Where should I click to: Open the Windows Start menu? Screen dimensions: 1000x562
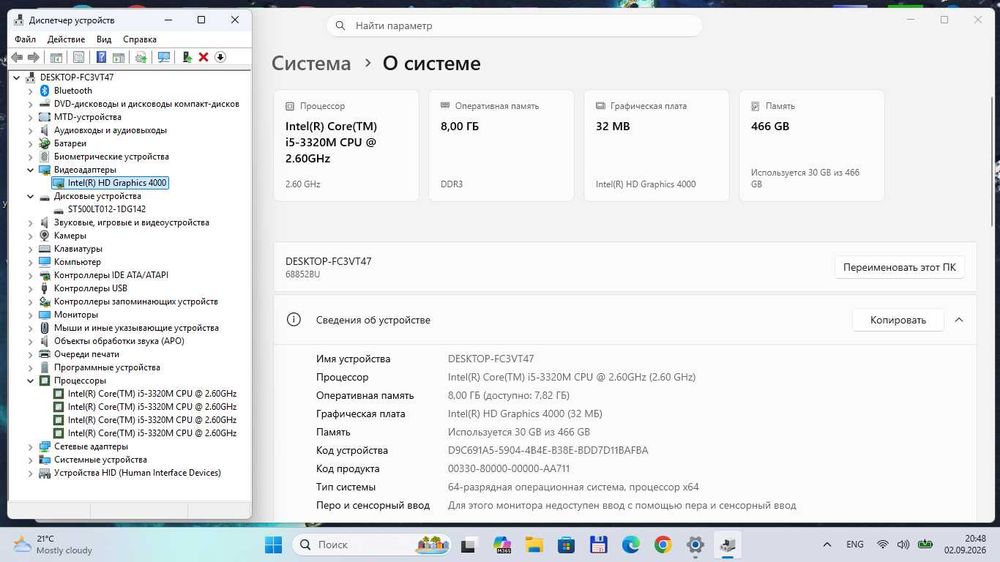tap(274, 545)
